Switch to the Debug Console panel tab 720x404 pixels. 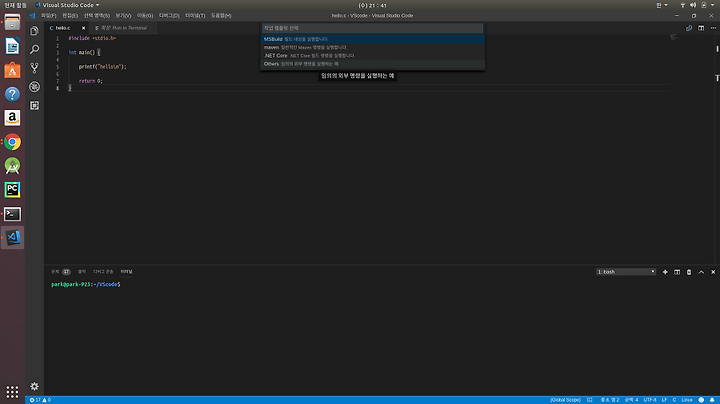[x=103, y=272]
